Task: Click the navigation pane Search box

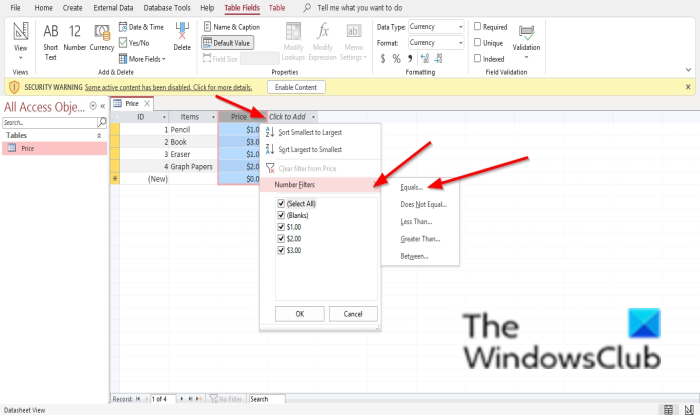Action: click(50, 122)
